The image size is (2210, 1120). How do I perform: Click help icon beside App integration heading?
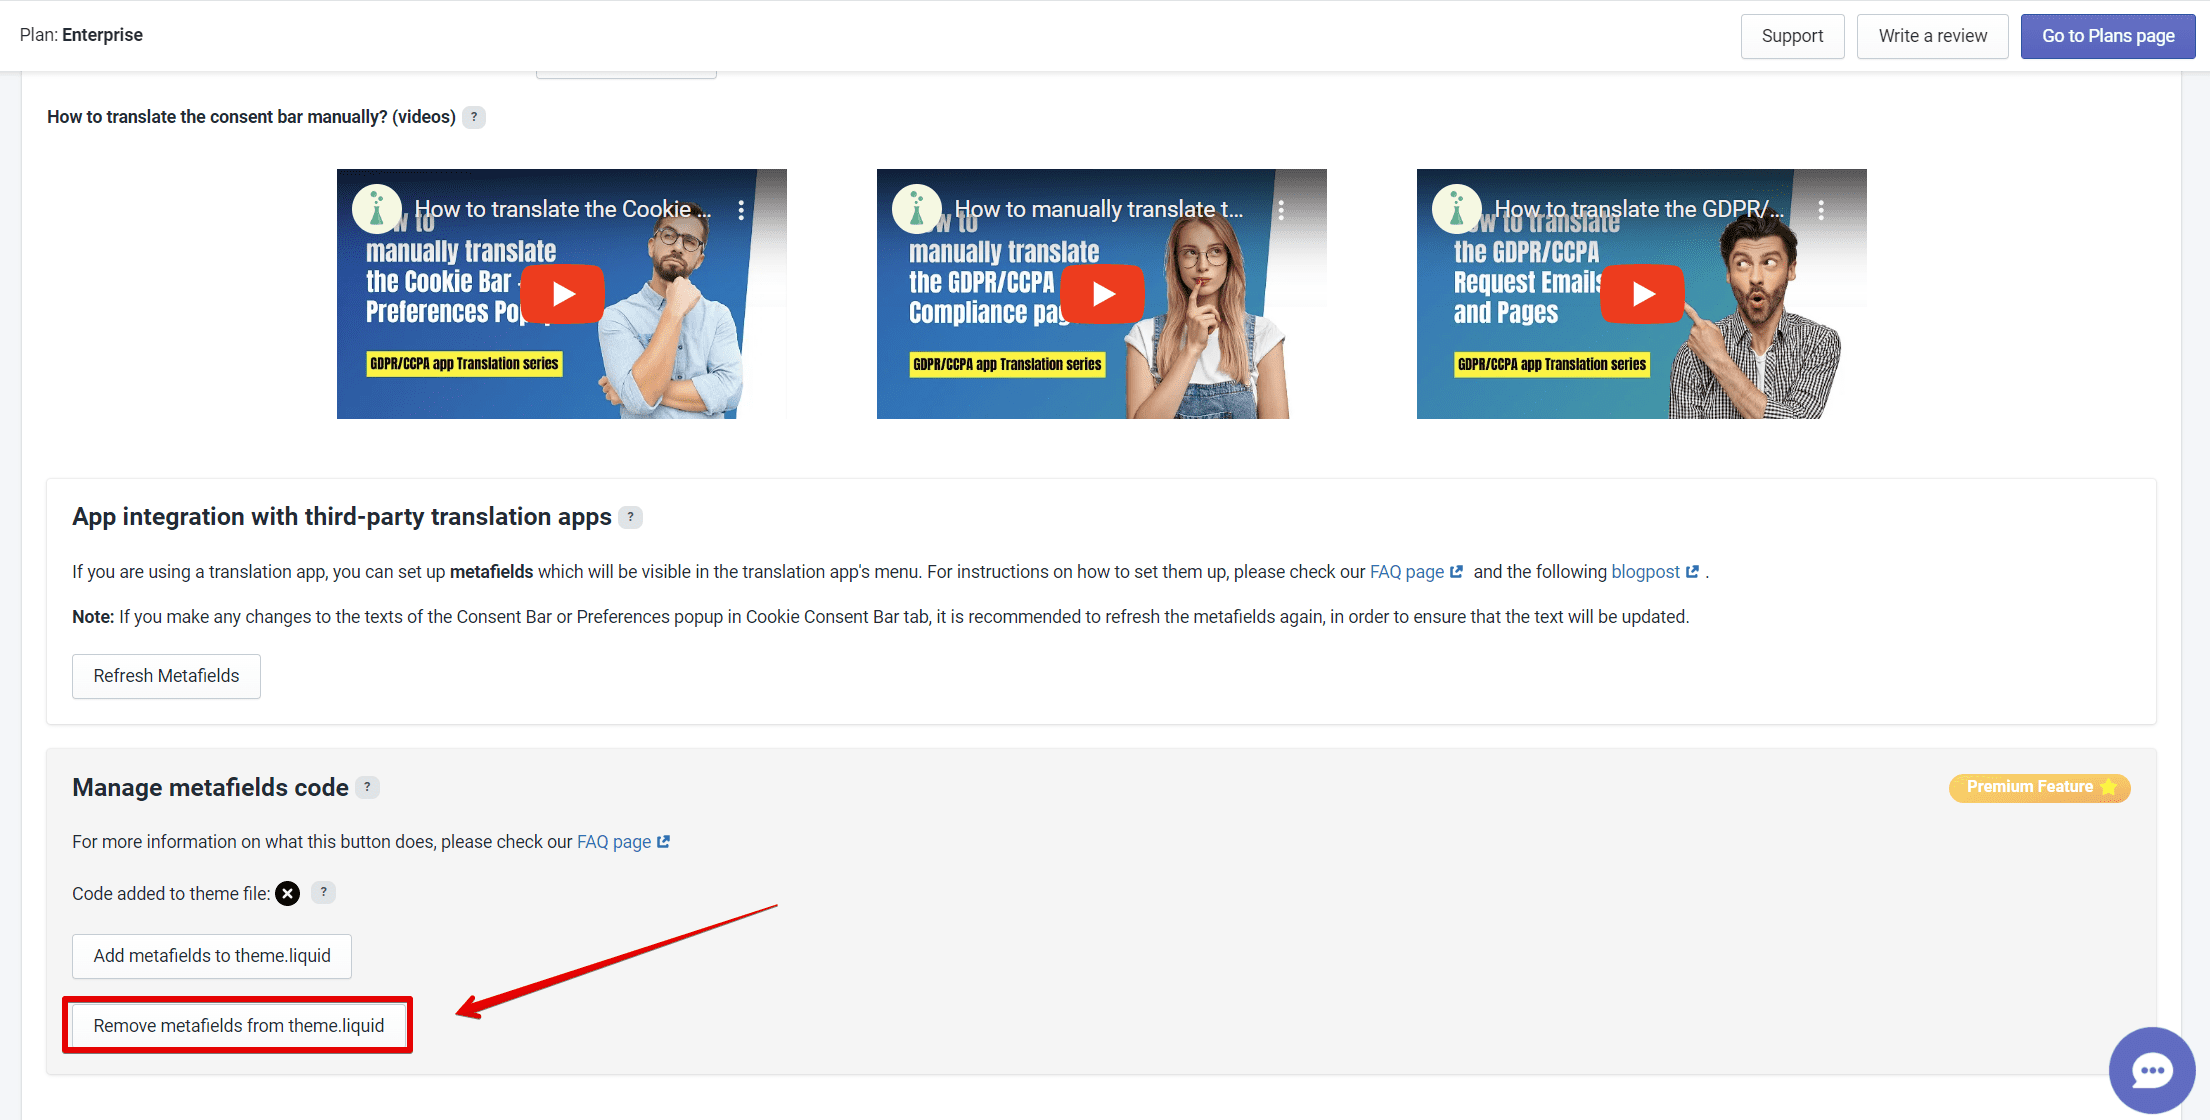click(x=630, y=517)
